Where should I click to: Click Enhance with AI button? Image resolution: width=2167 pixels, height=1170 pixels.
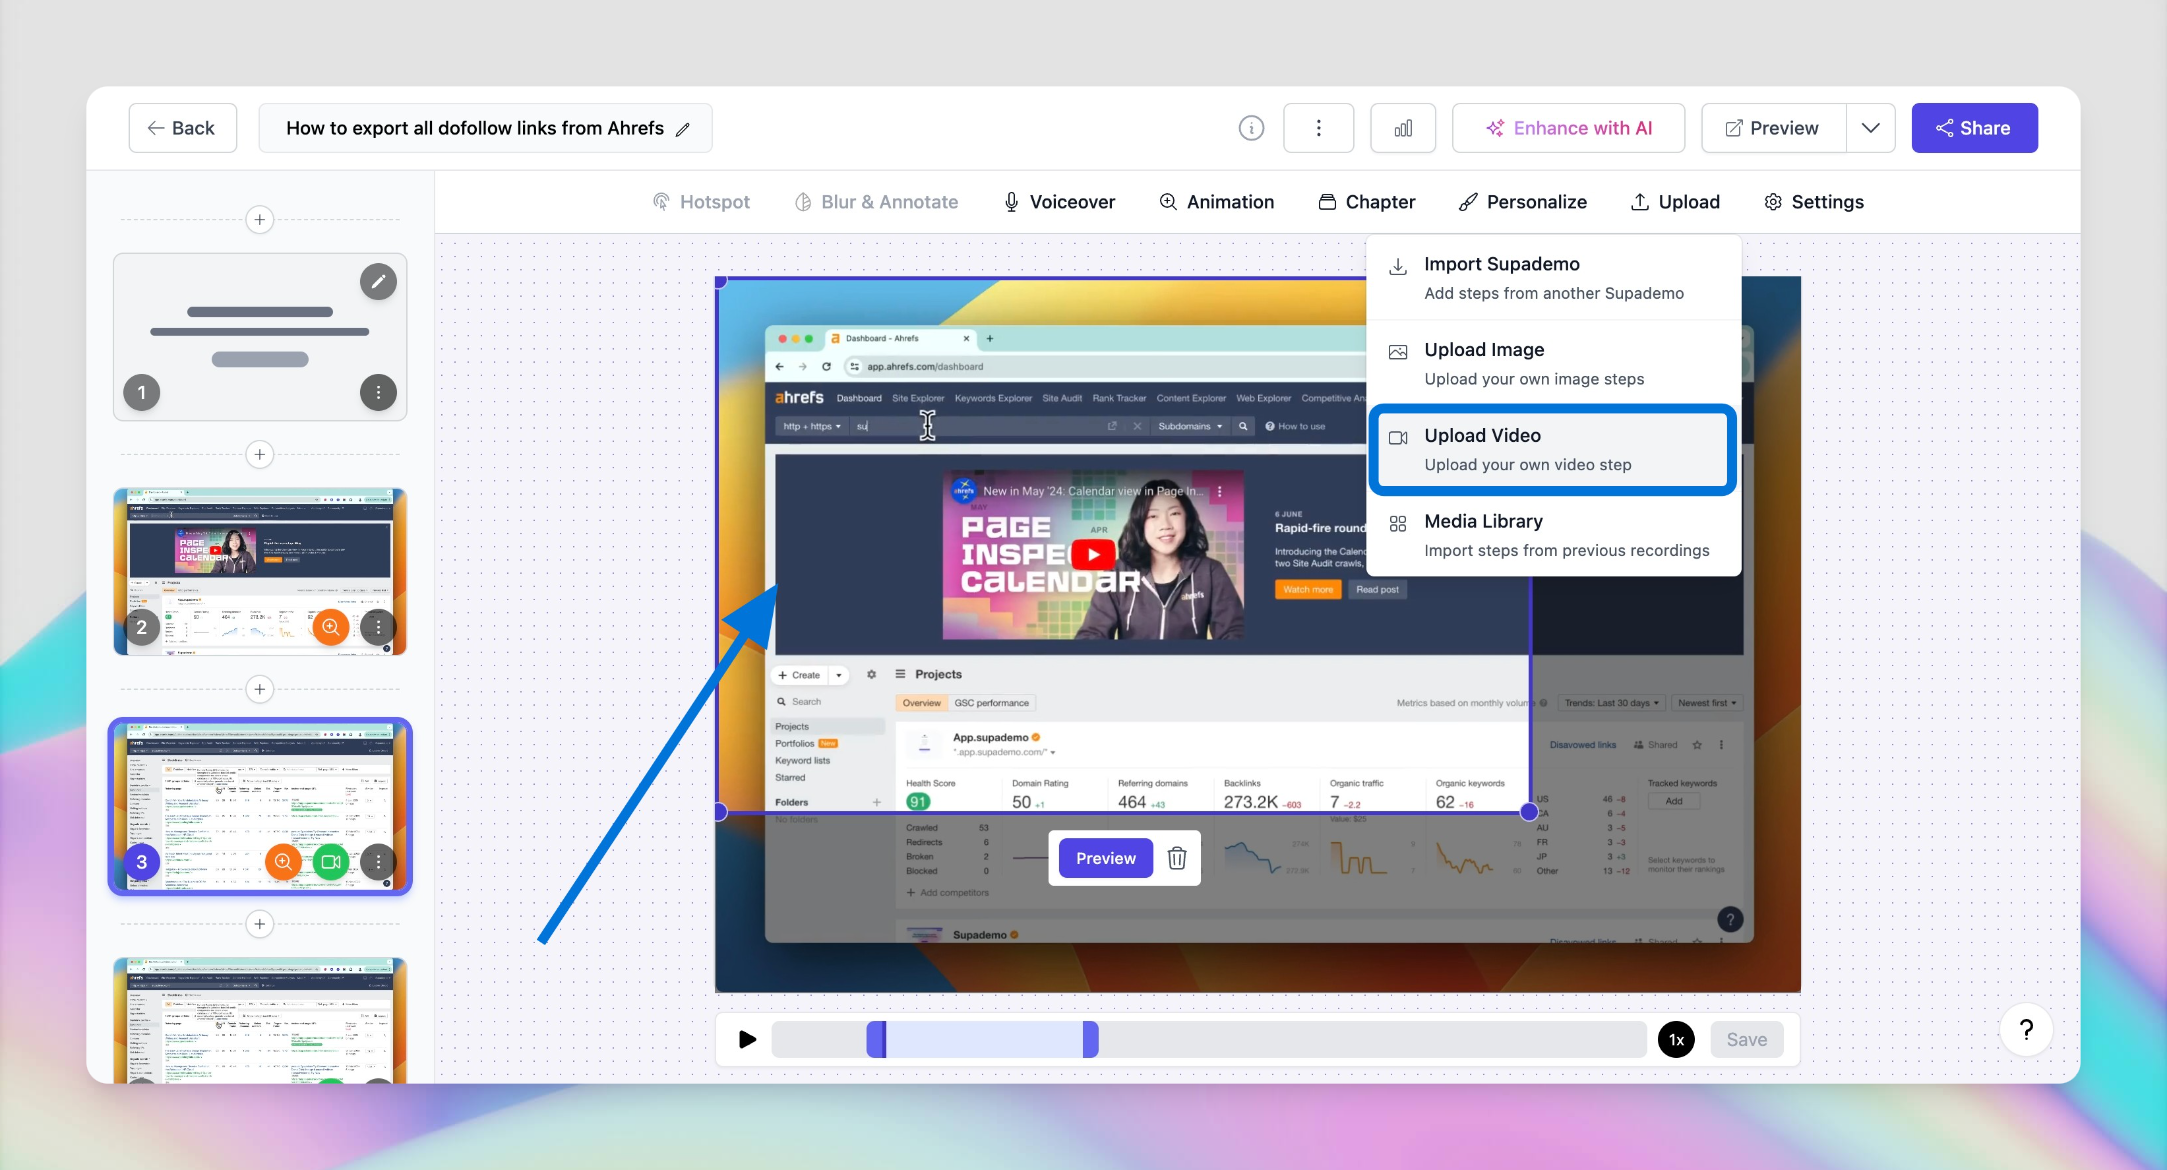(x=1568, y=128)
